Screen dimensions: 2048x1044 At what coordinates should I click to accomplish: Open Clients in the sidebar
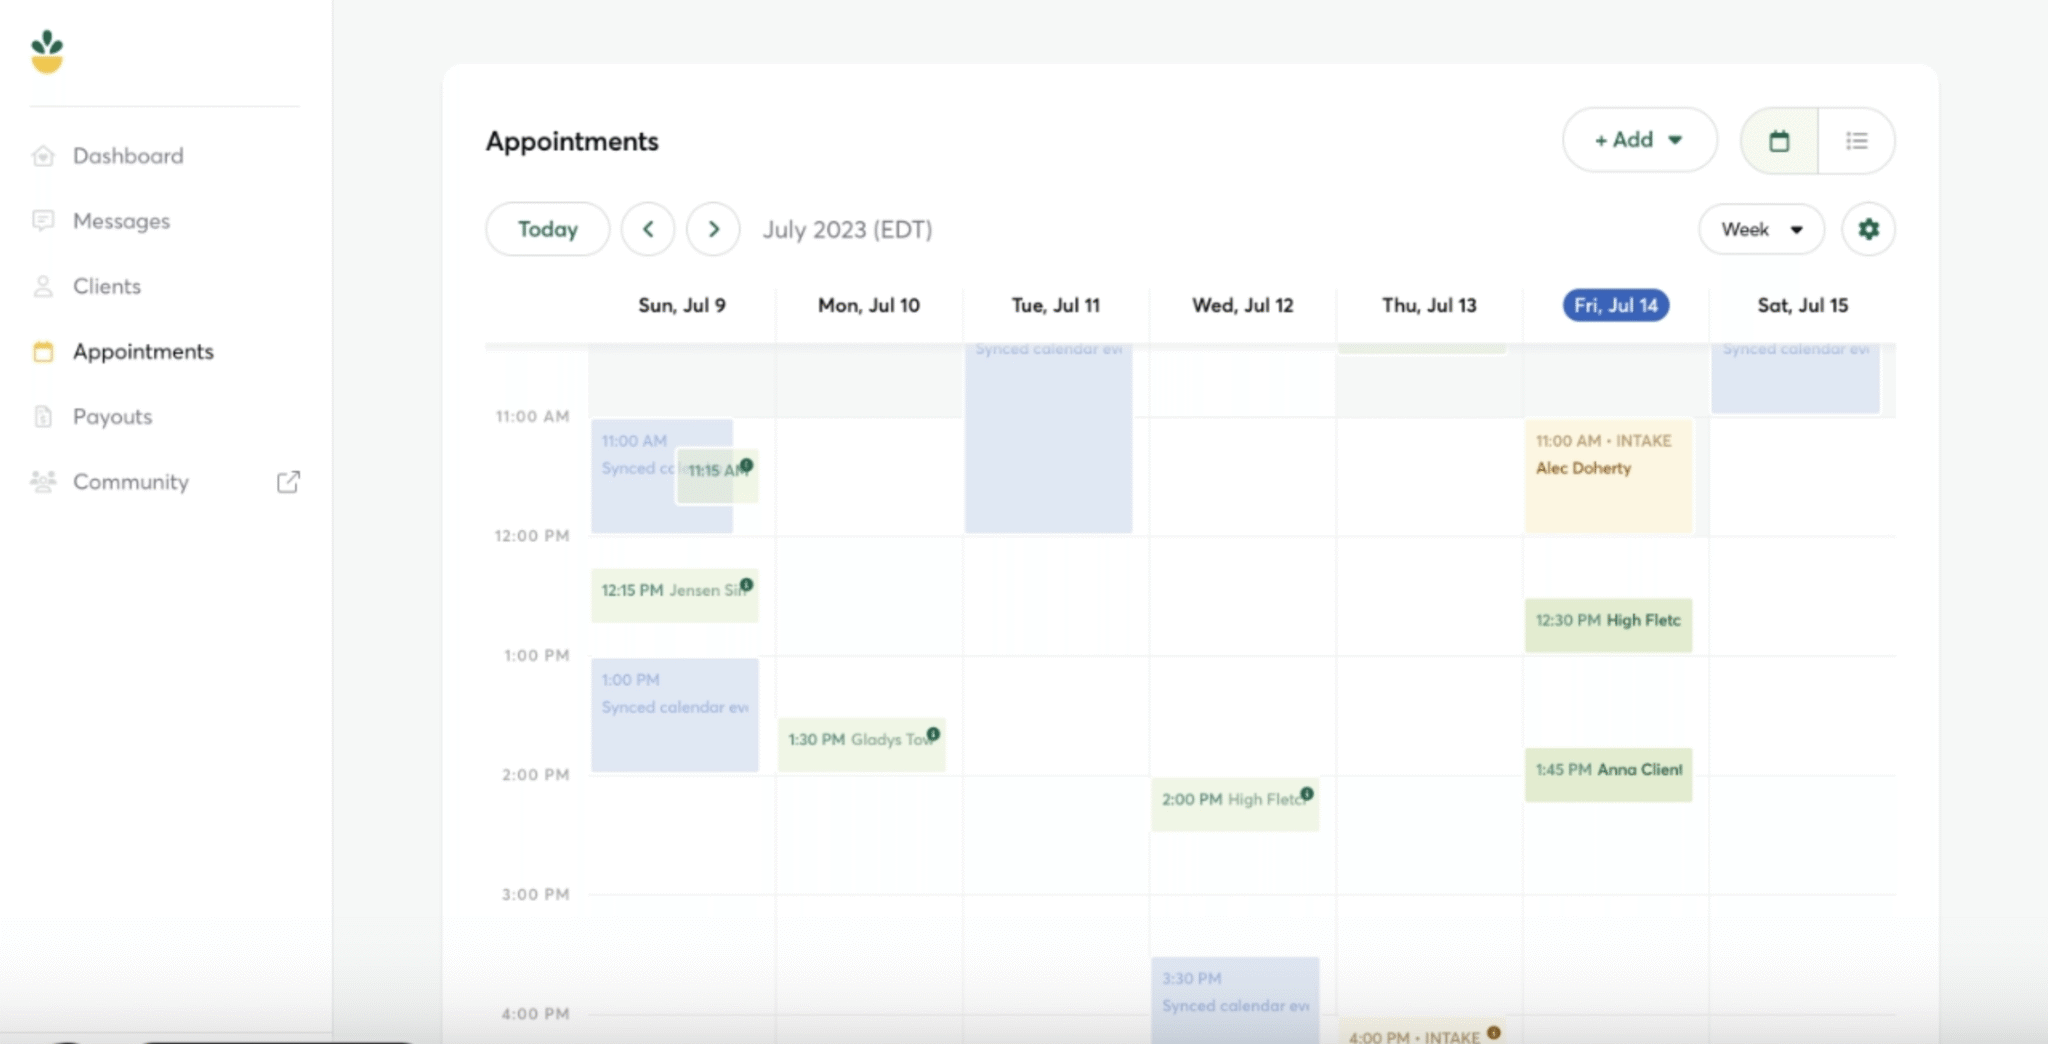(x=106, y=286)
